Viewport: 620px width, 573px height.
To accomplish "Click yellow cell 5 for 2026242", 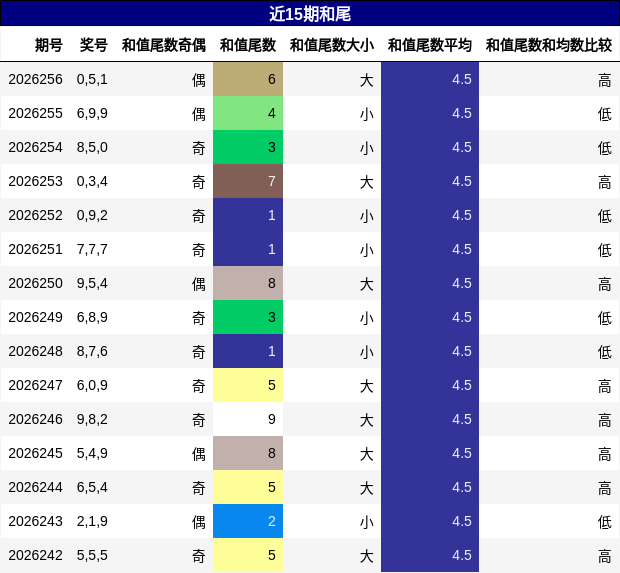I will pos(248,555).
